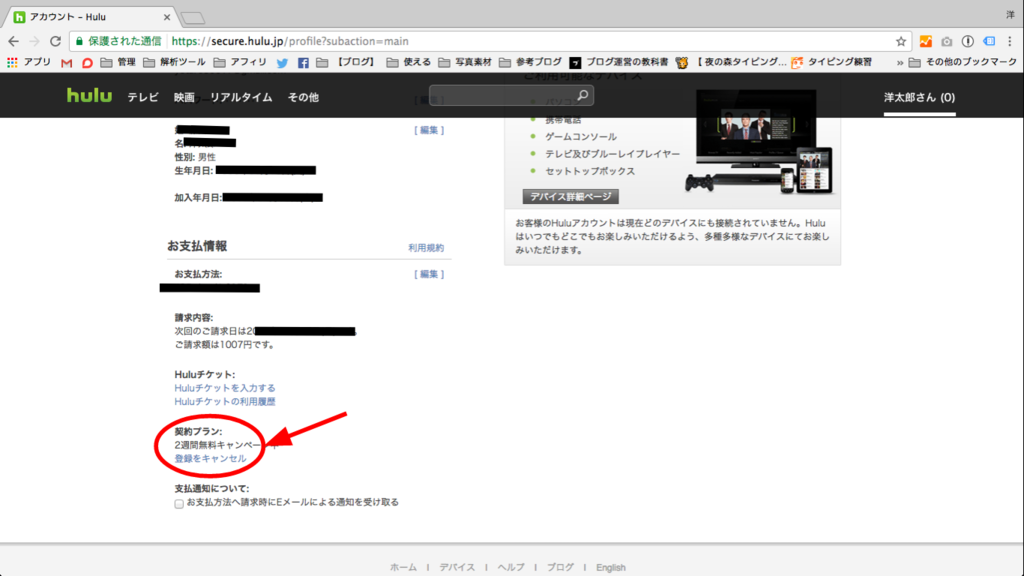Bookmark this page with the star icon

point(903,43)
